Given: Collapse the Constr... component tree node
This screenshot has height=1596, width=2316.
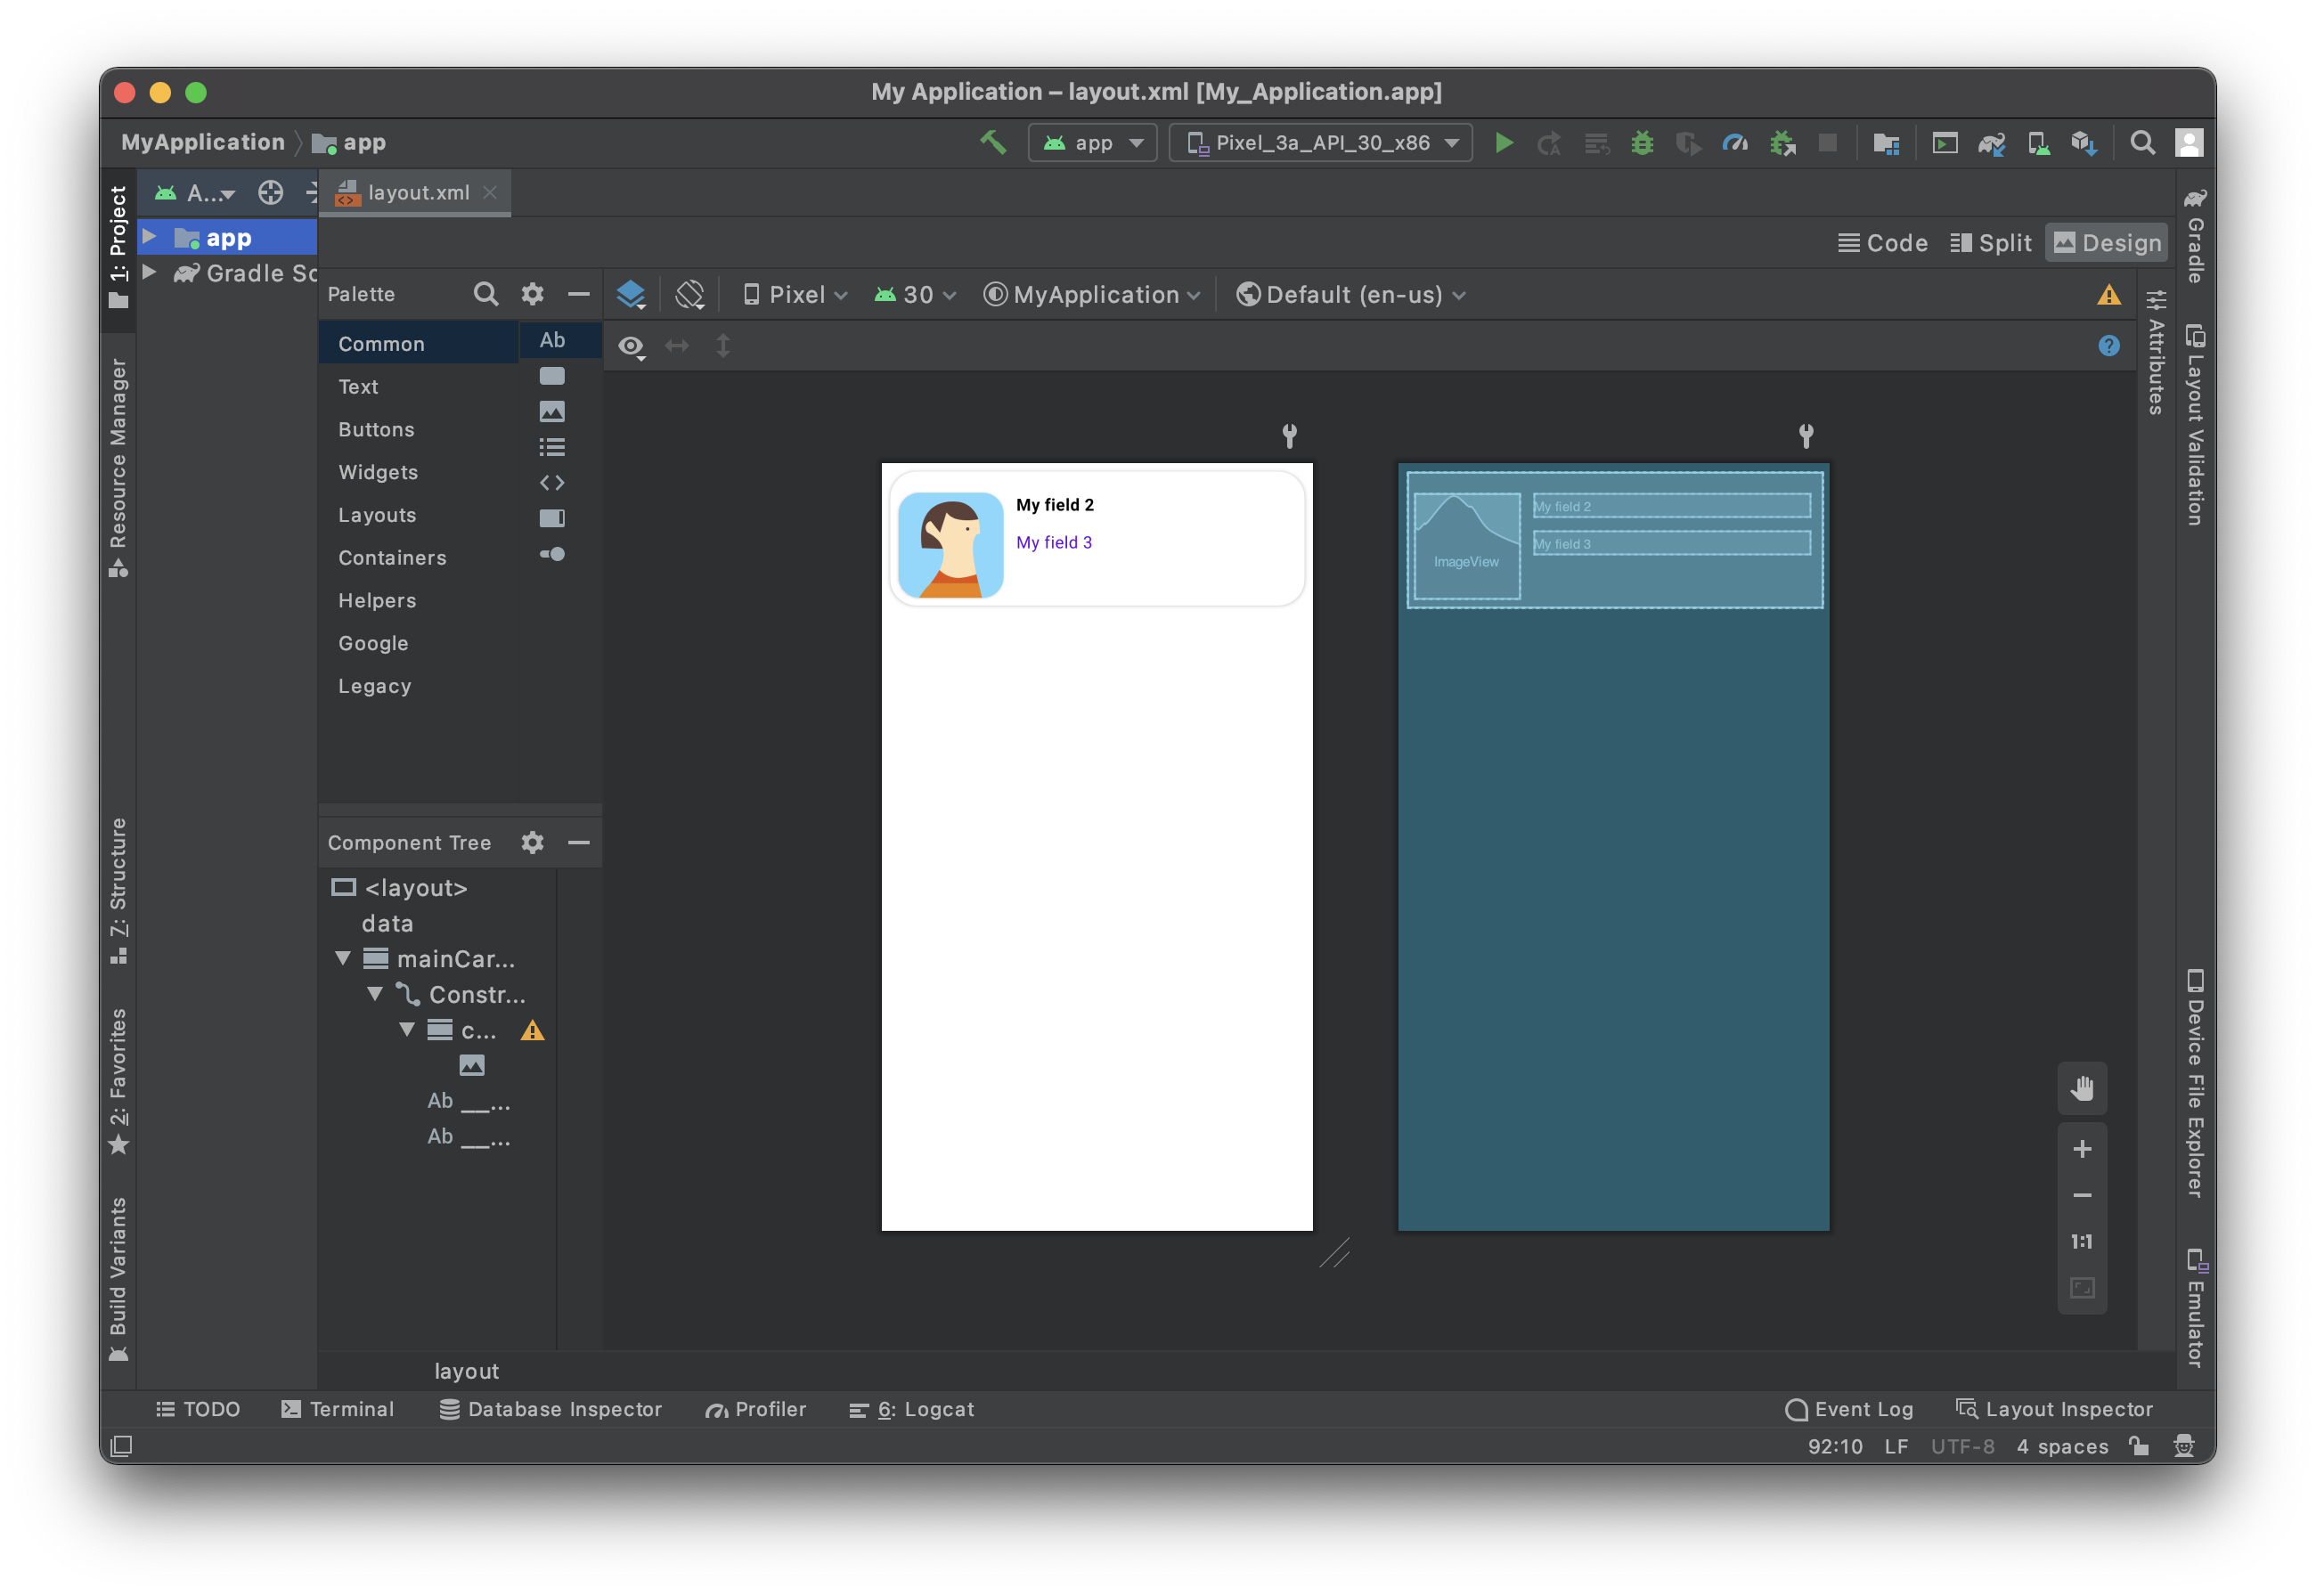Looking at the screenshot, I should pyautogui.click(x=375, y=995).
